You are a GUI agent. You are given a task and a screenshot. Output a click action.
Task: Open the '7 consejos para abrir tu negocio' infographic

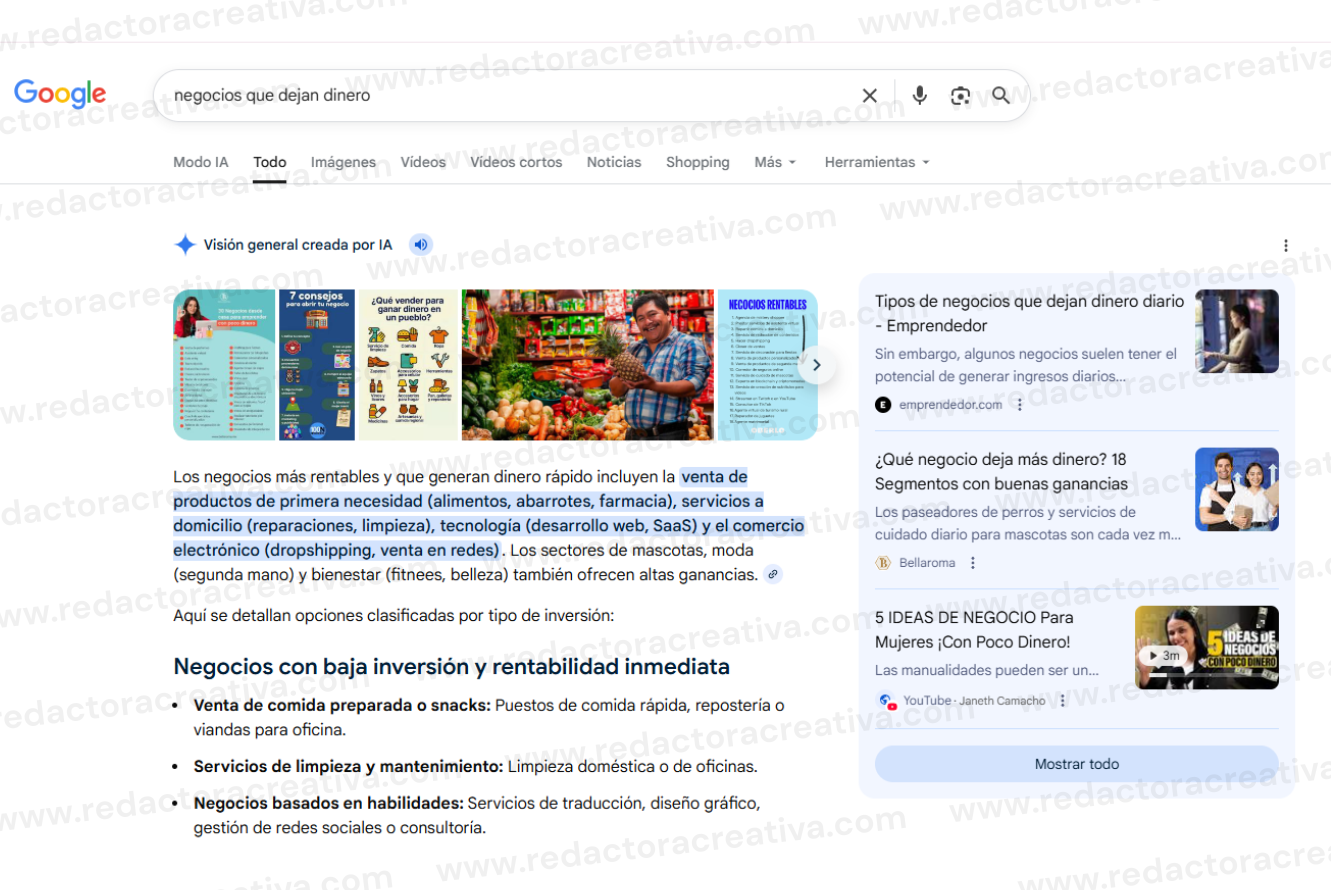pos(317,365)
